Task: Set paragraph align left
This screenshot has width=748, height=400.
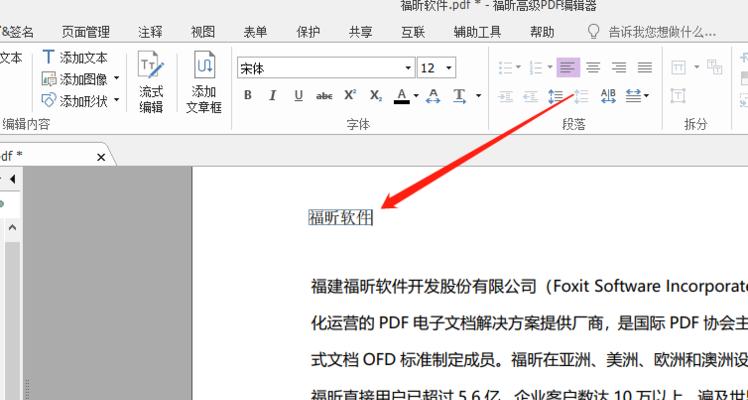Action: click(568, 68)
